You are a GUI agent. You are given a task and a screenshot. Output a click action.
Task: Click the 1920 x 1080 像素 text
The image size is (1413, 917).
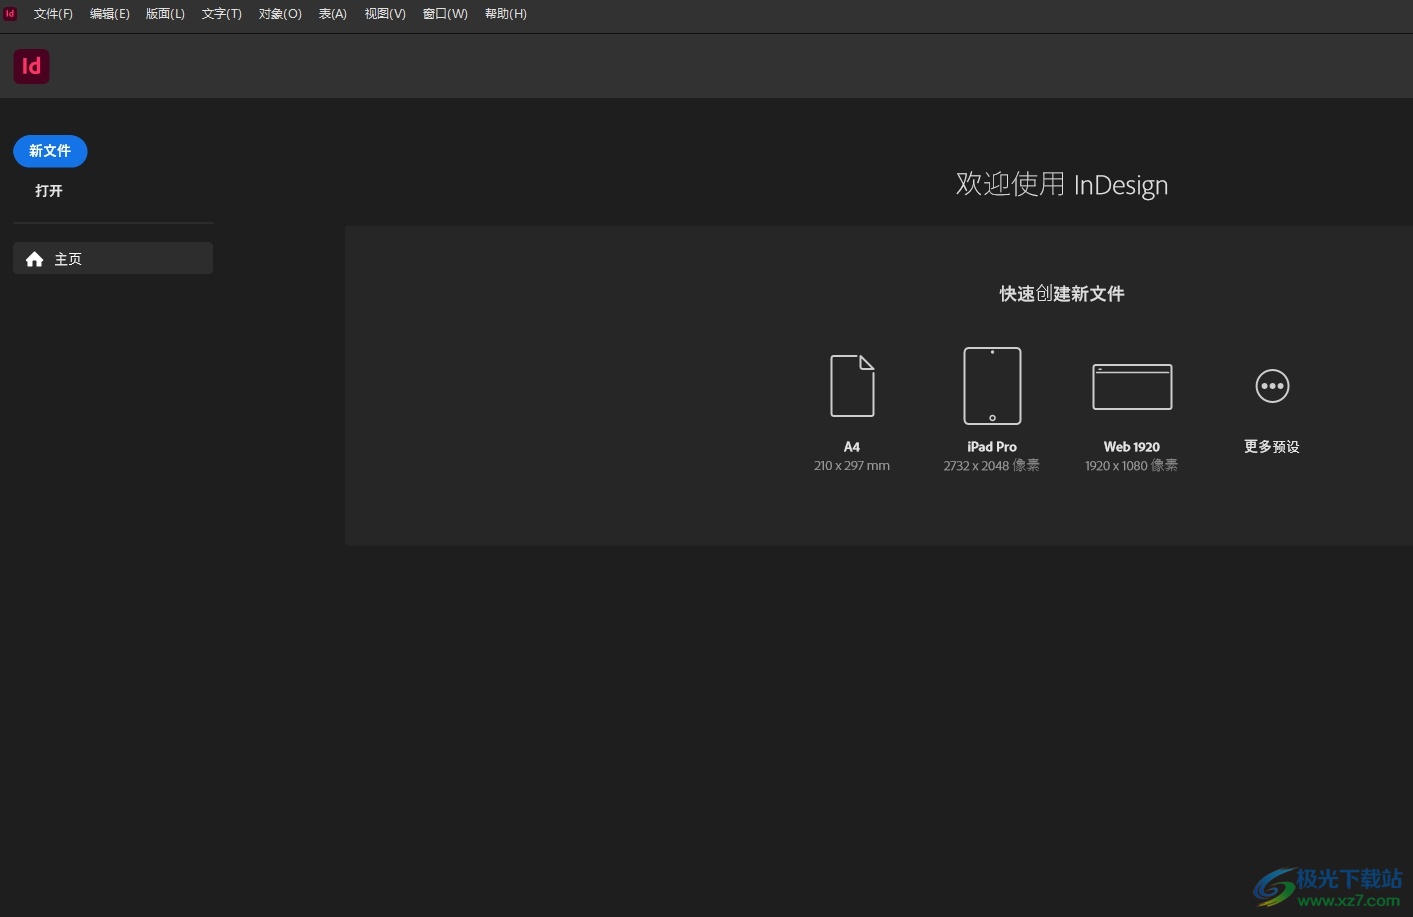tap(1132, 466)
